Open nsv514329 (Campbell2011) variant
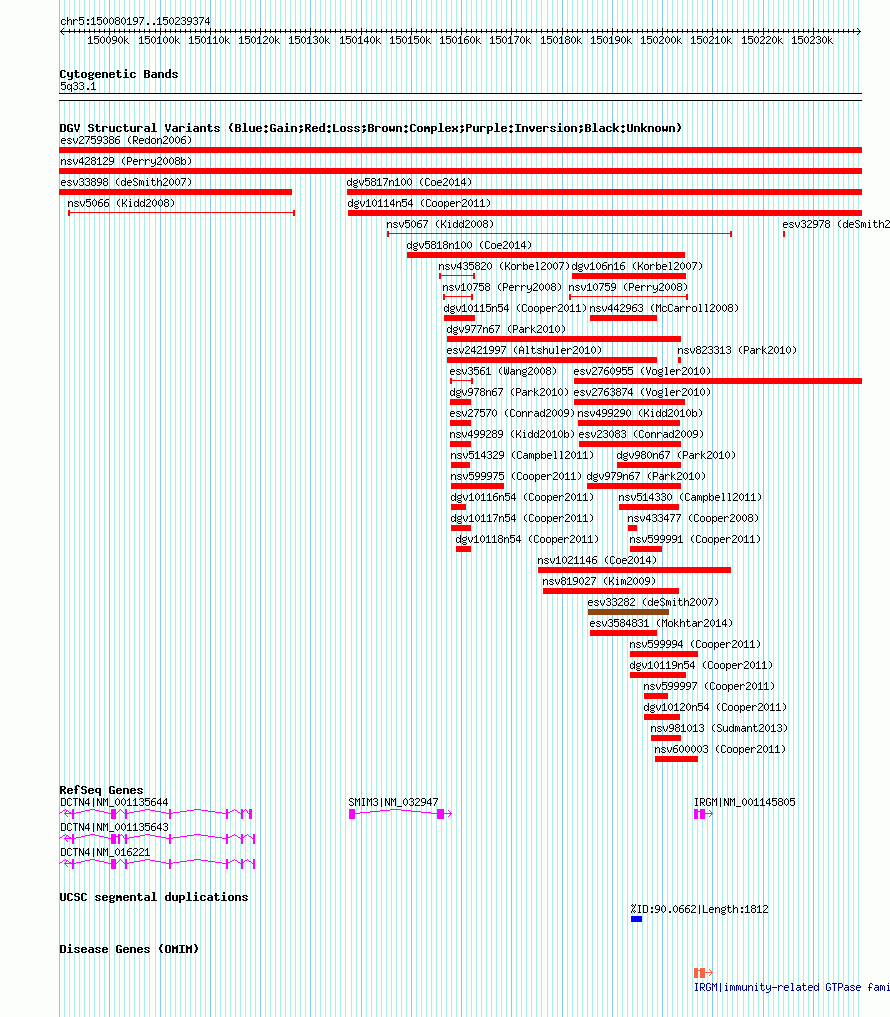 click(x=522, y=455)
